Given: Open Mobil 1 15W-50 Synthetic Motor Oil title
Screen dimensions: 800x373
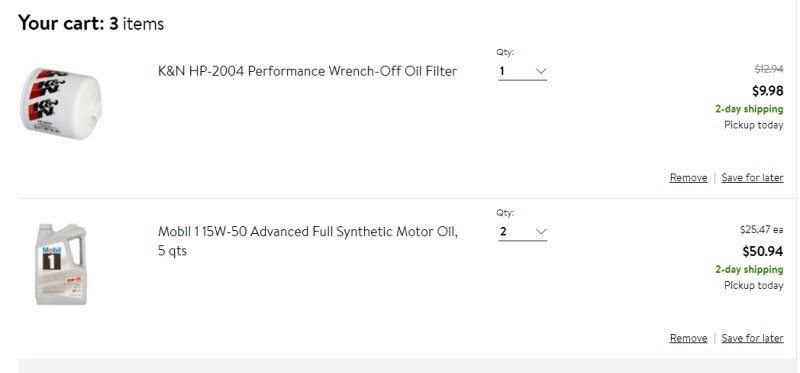Looking at the screenshot, I should click(x=308, y=241).
